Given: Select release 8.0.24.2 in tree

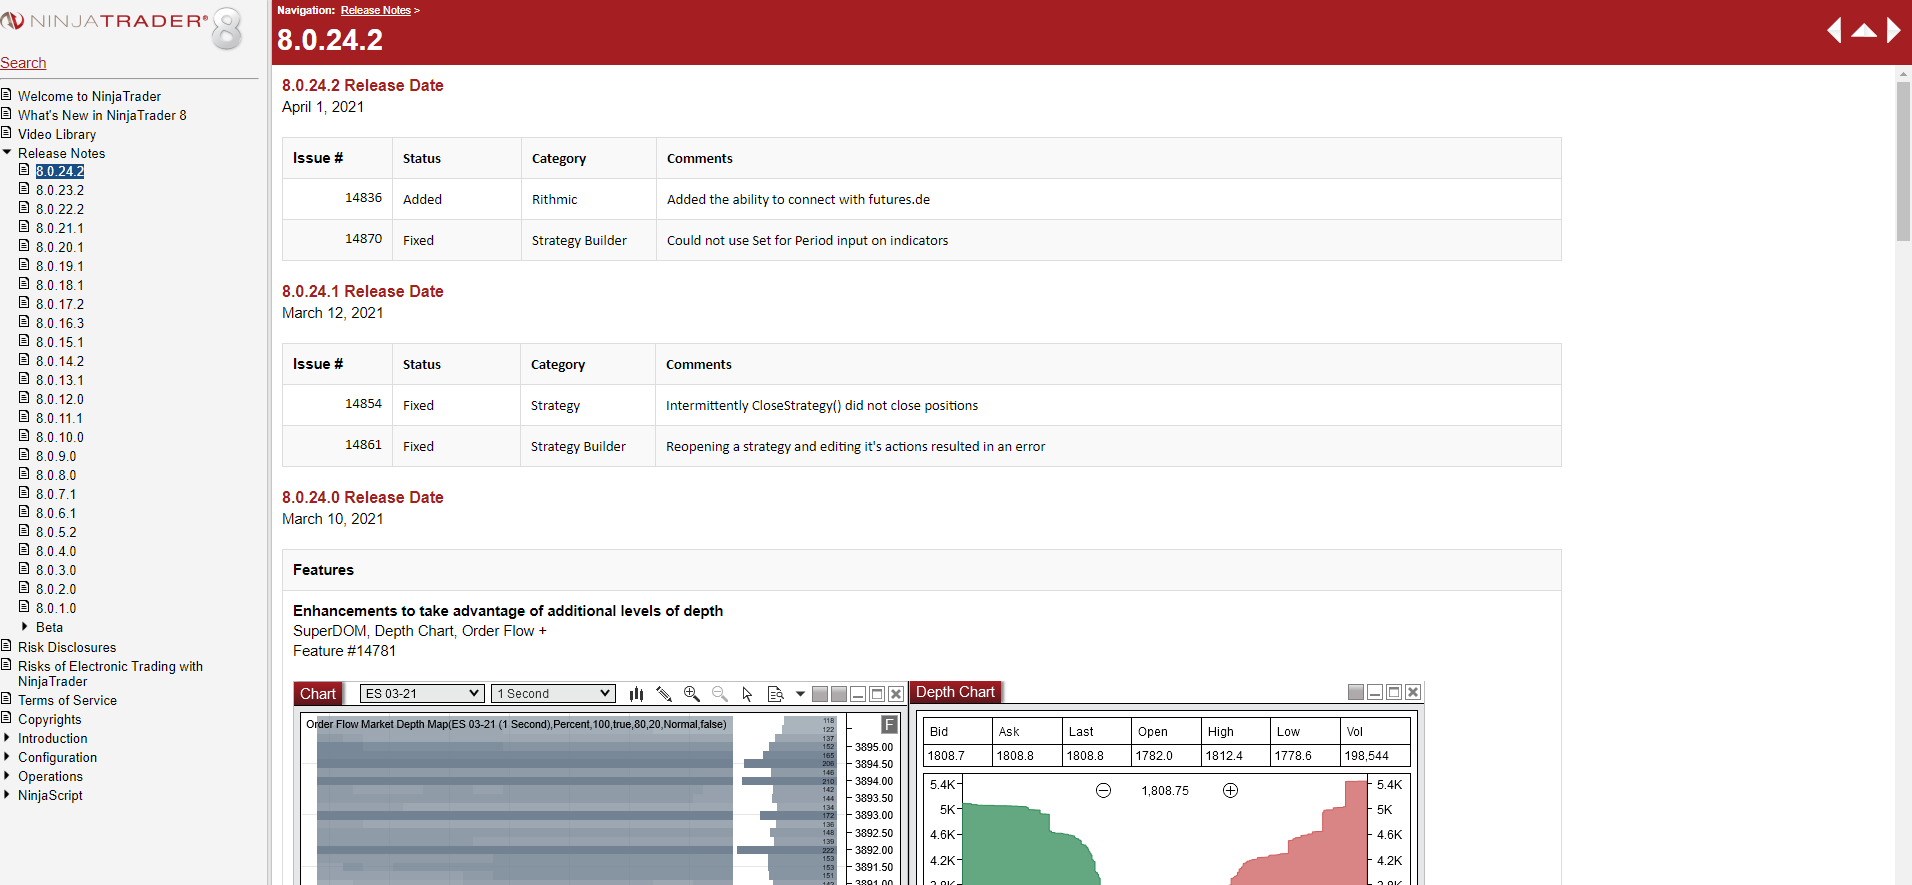Looking at the screenshot, I should (60, 171).
